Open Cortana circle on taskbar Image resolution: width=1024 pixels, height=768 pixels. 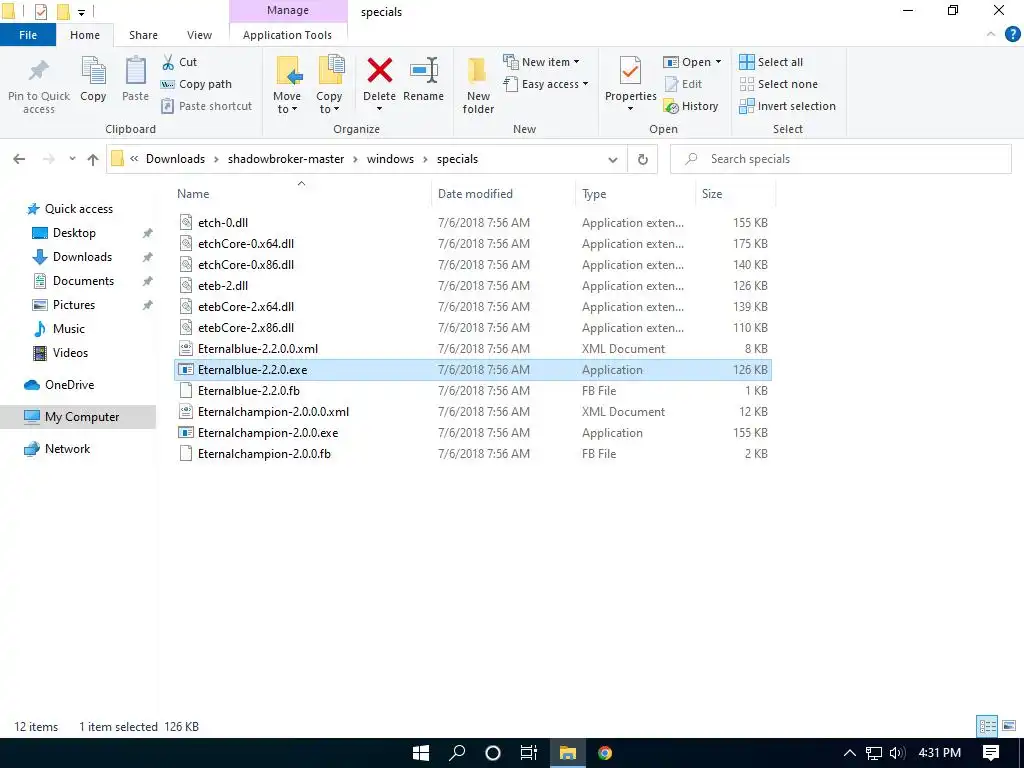(x=493, y=753)
